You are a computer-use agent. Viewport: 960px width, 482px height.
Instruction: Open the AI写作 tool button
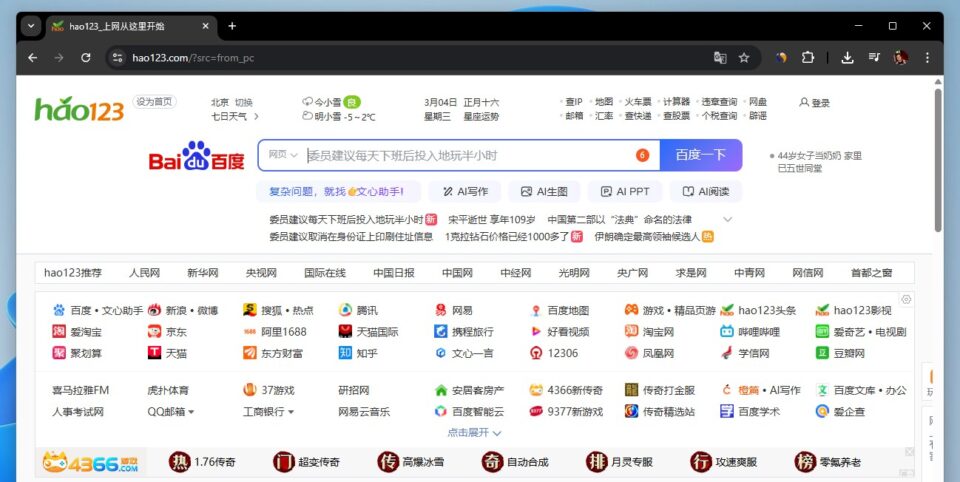465,192
